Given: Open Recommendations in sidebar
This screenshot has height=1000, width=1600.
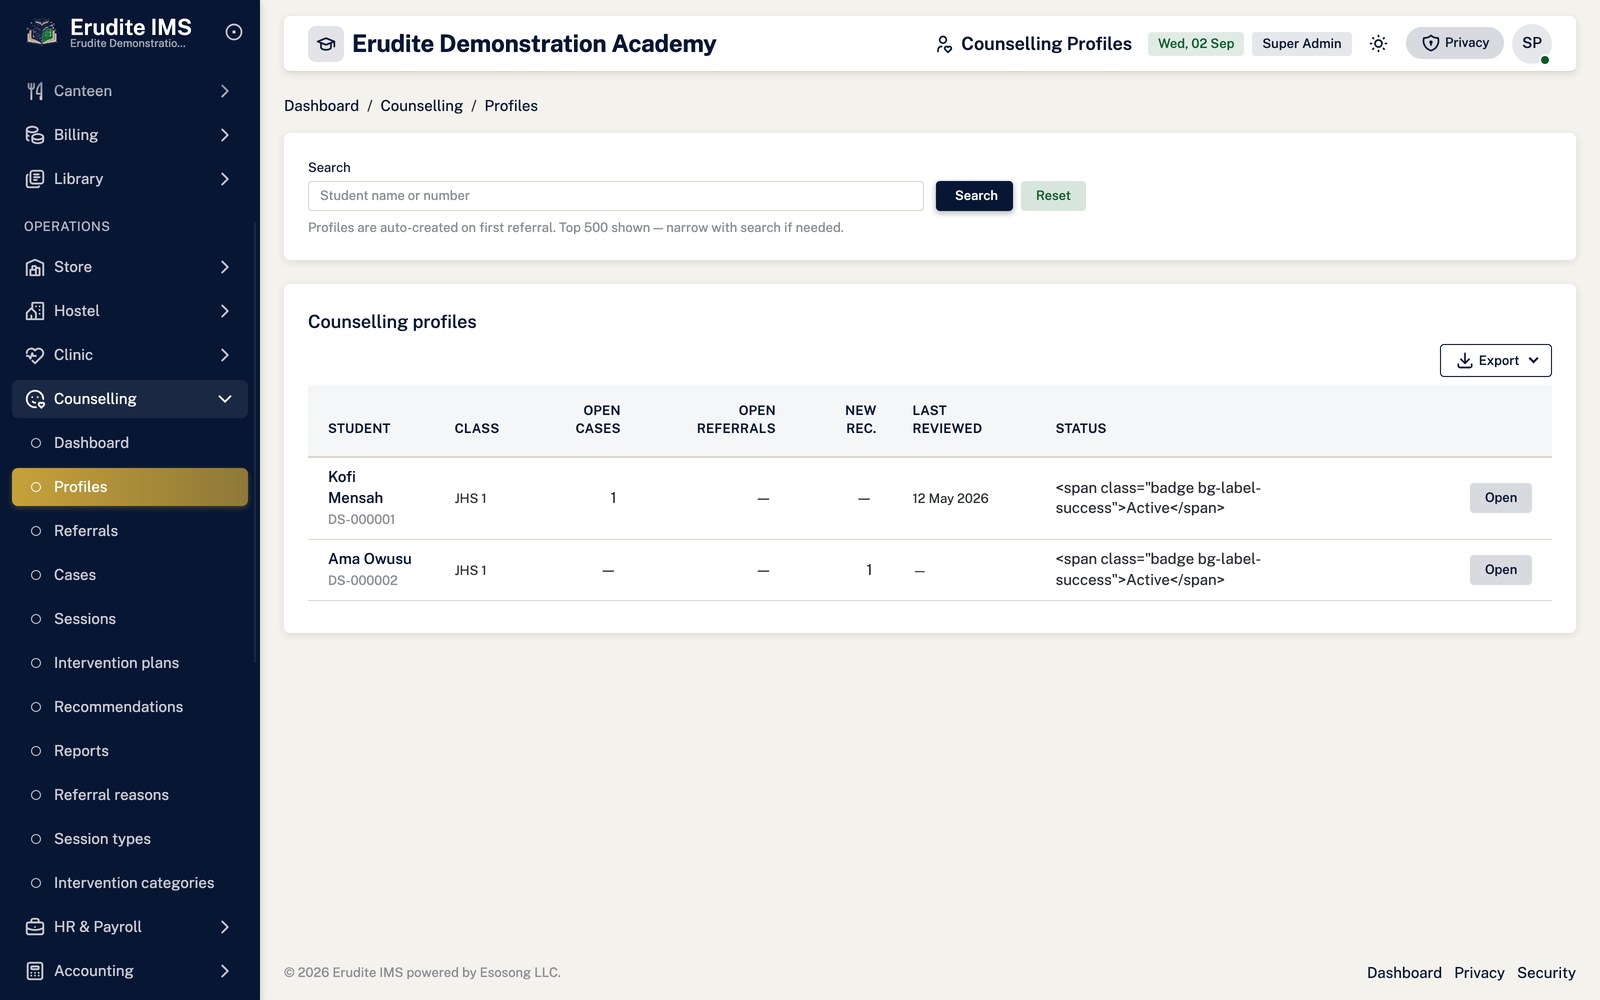Looking at the screenshot, I should coord(130,707).
